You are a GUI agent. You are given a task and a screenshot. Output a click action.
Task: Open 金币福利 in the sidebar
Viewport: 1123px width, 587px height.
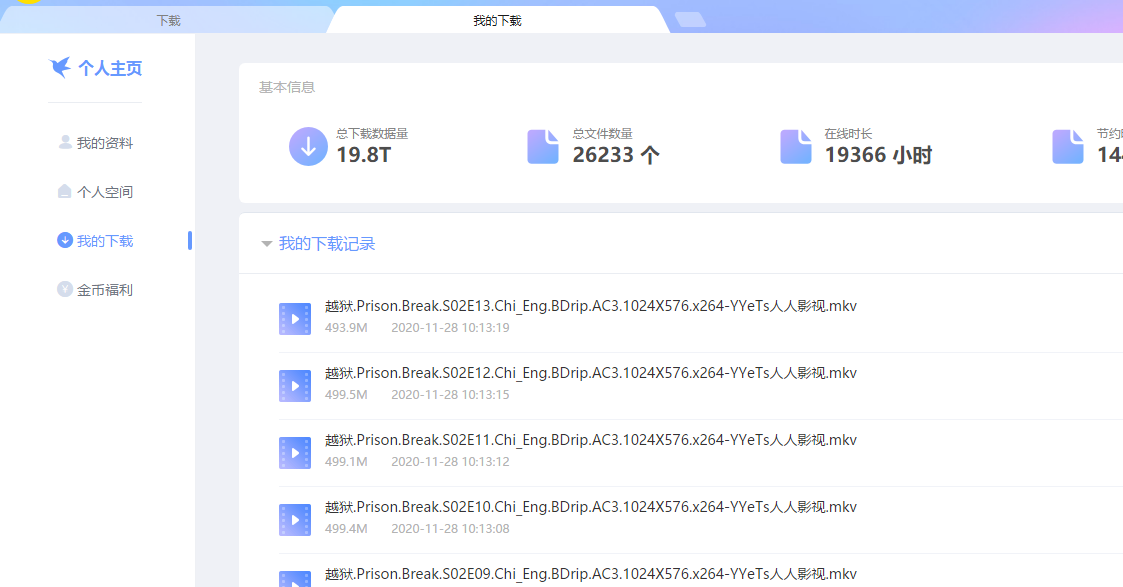[104, 290]
